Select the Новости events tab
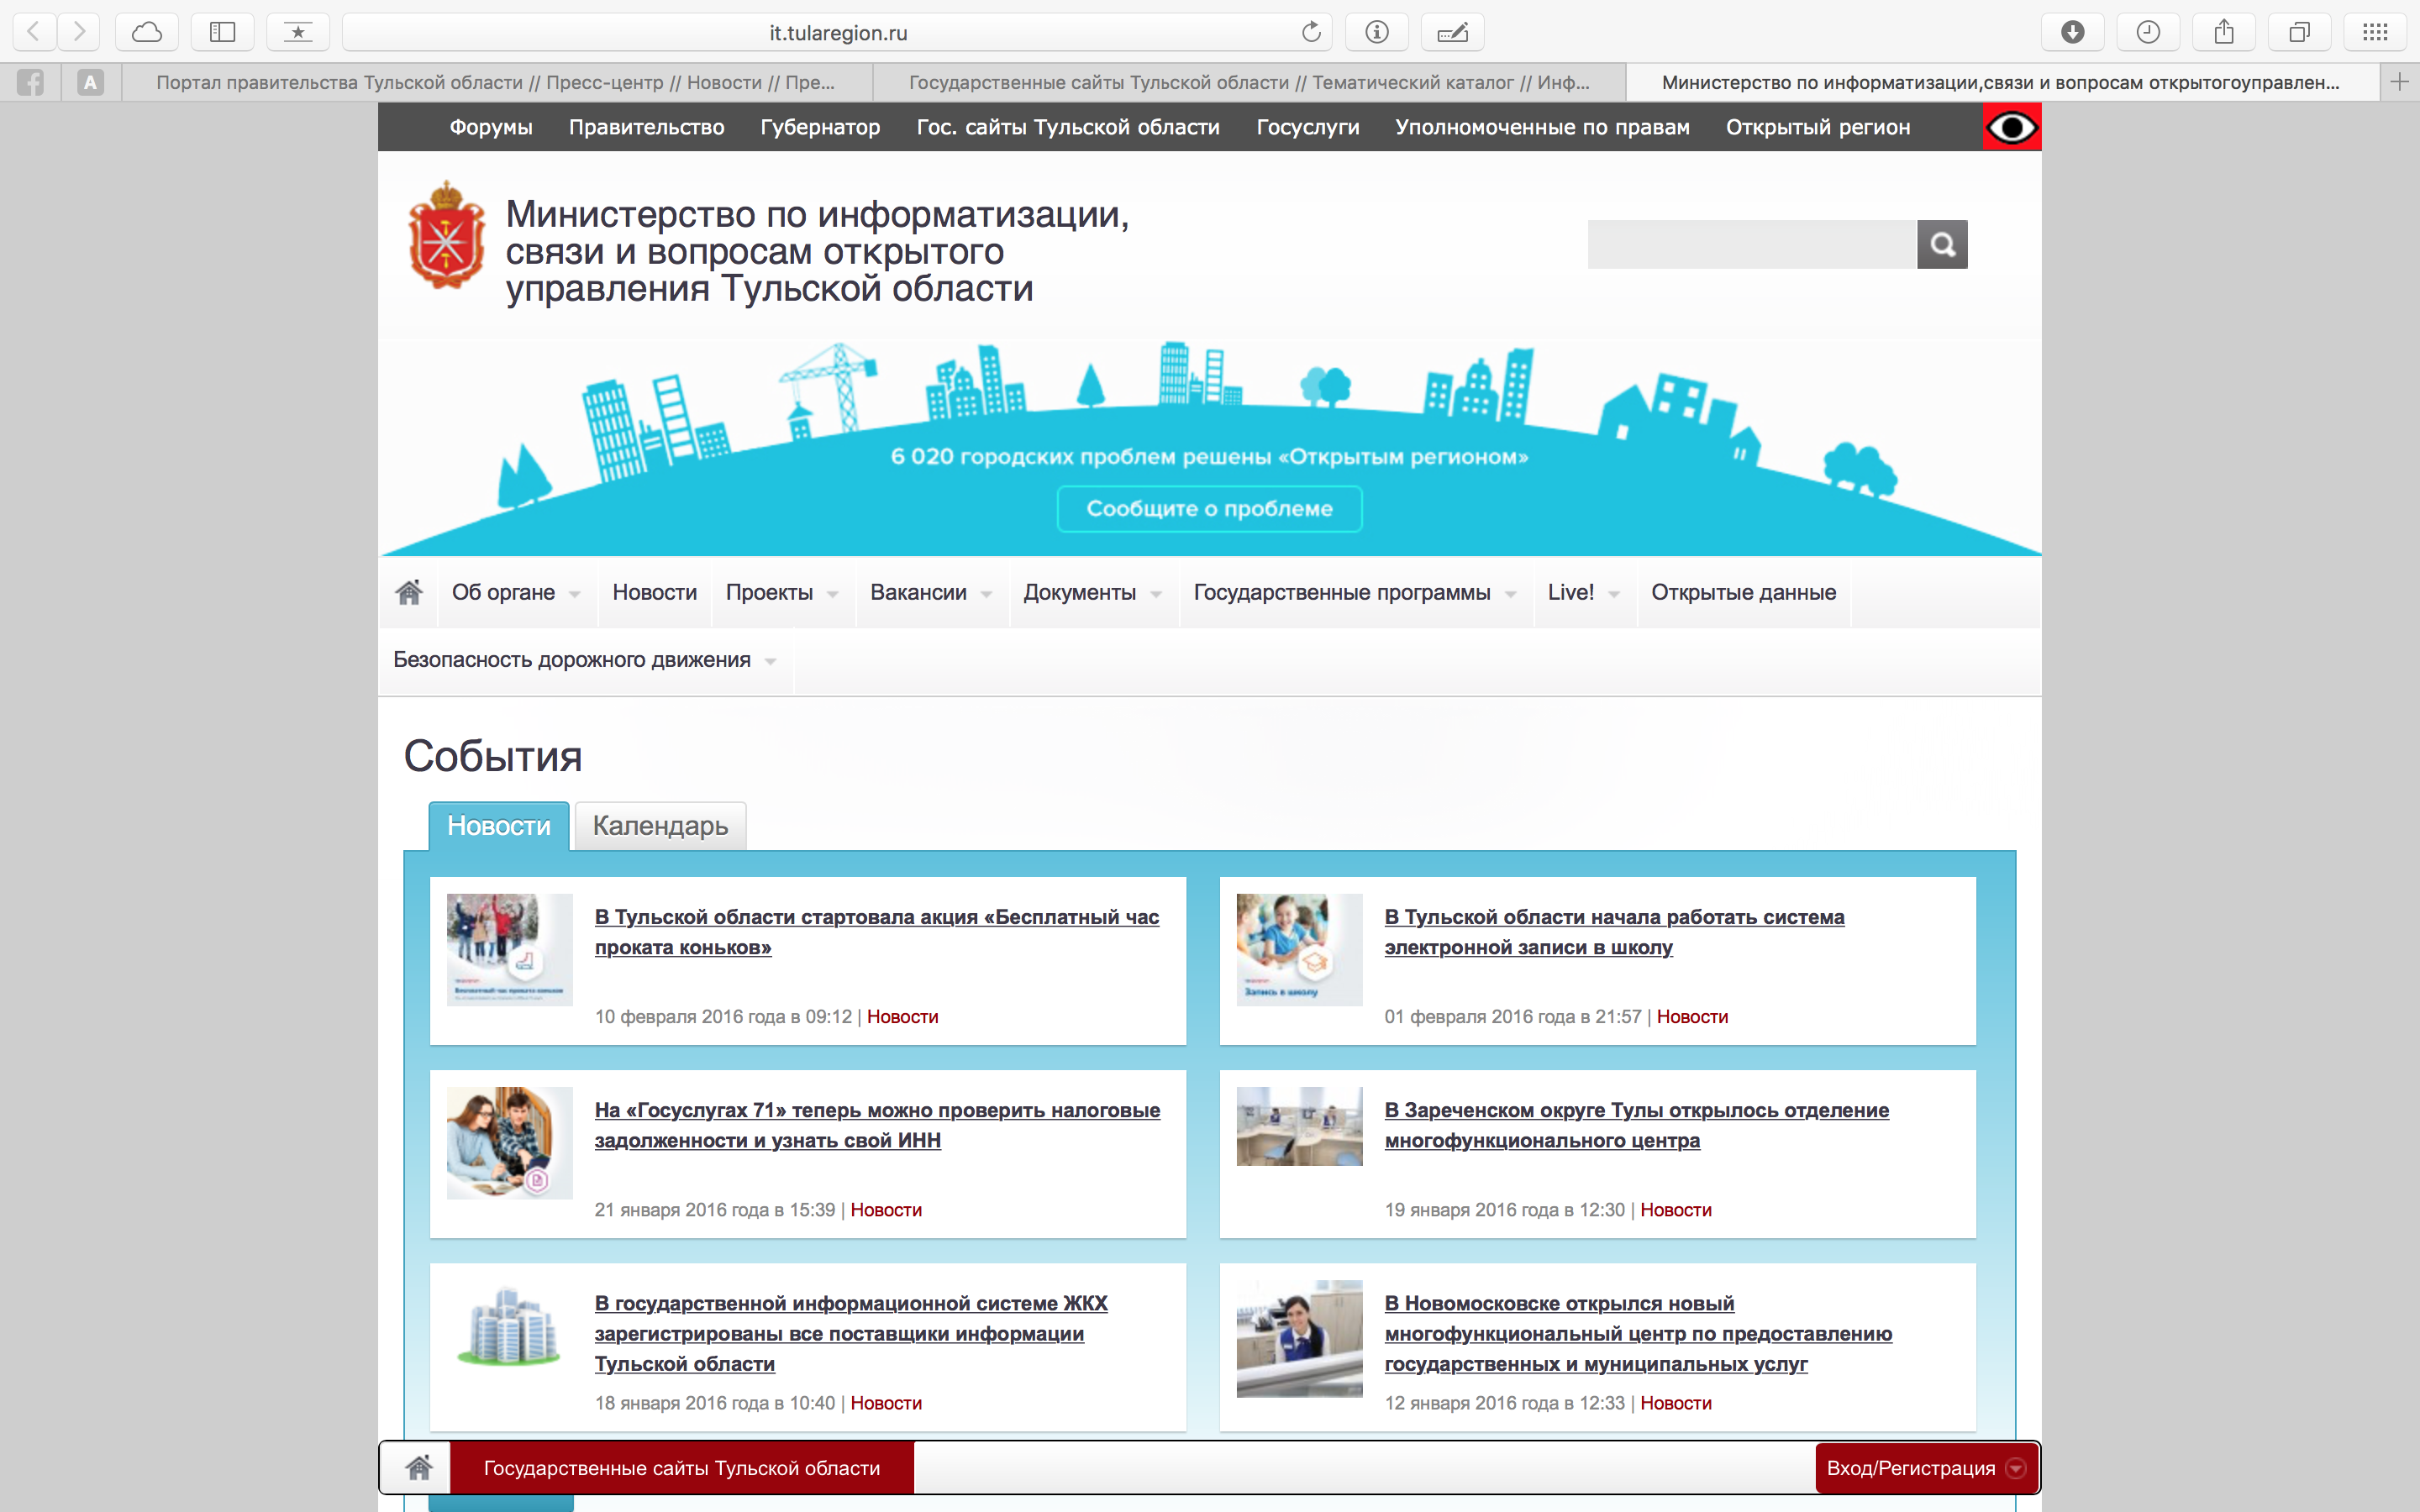The width and height of the screenshot is (2420, 1512). [x=499, y=826]
